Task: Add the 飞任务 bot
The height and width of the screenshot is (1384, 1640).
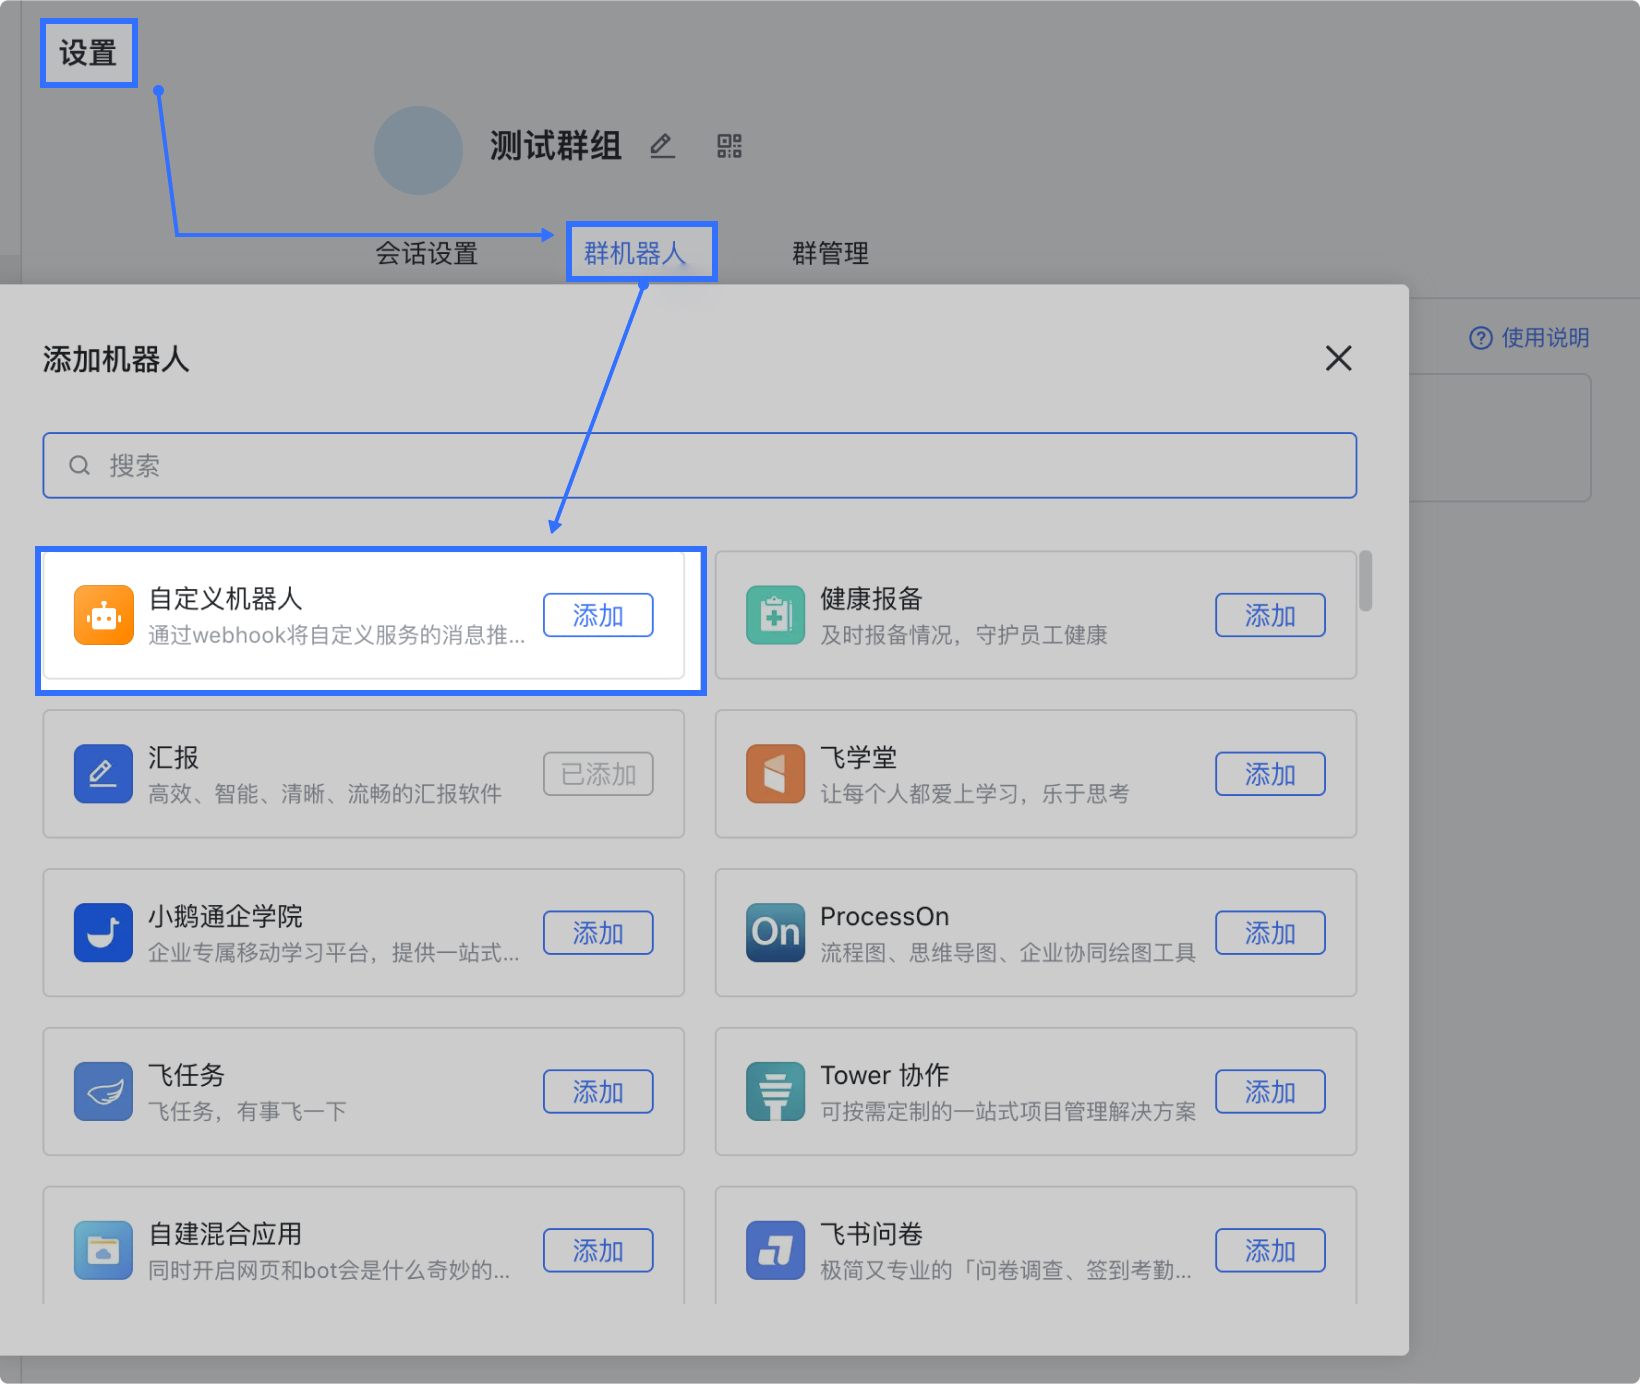Action: point(598,1091)
